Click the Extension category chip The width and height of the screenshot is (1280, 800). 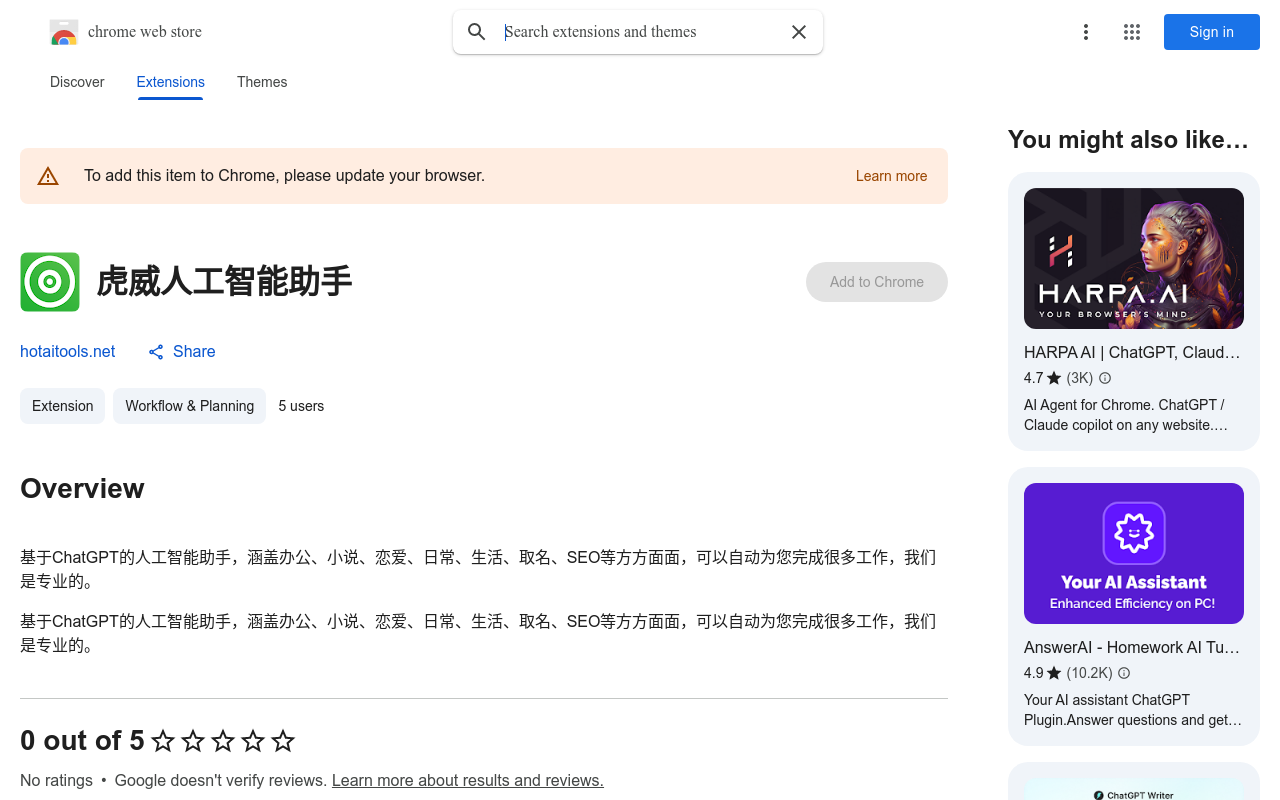point(62,406)
